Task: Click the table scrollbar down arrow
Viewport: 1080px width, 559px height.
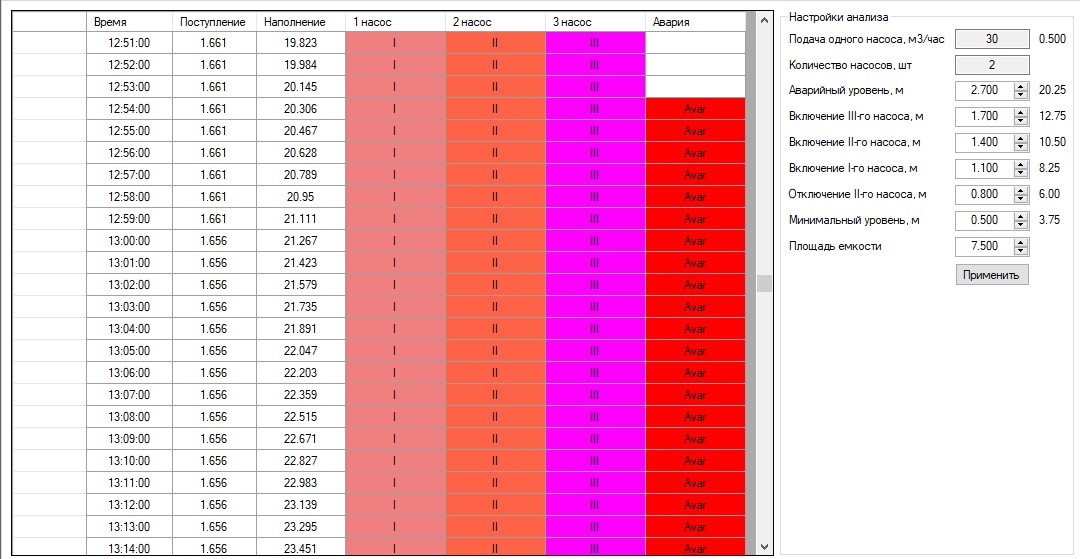Action: [x=764, y=547]
